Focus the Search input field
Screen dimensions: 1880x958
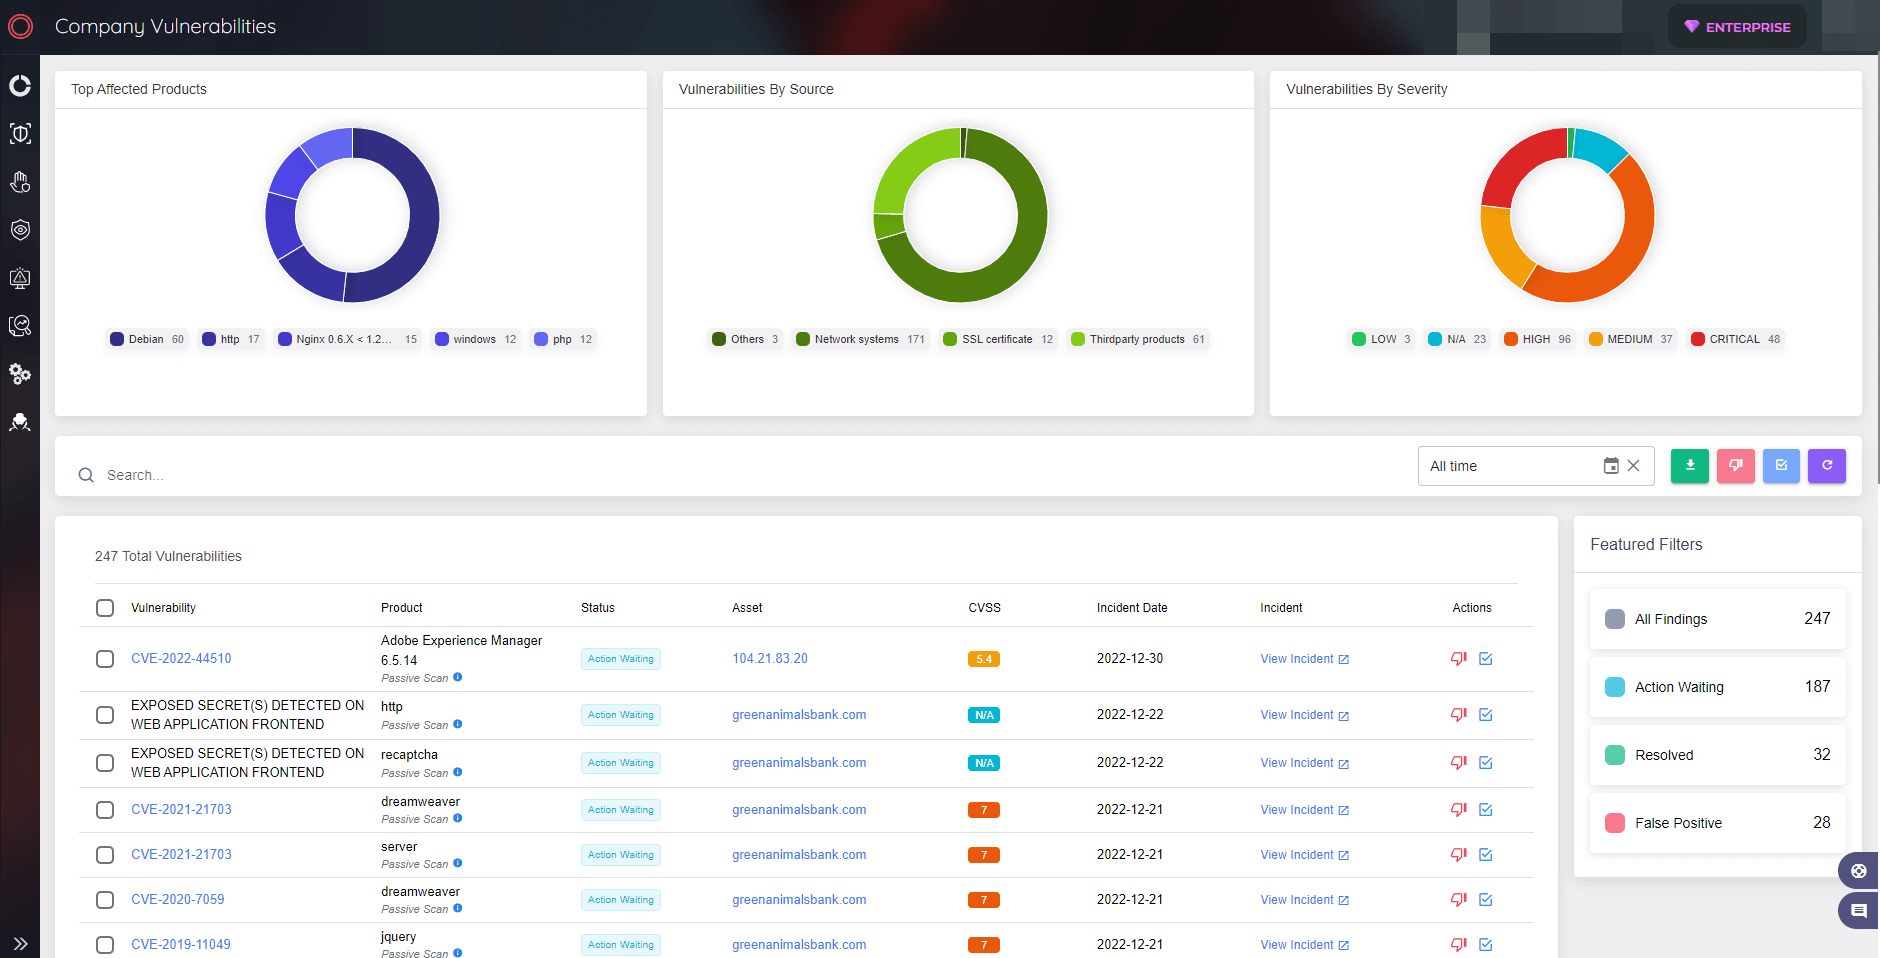click(740, 475)
